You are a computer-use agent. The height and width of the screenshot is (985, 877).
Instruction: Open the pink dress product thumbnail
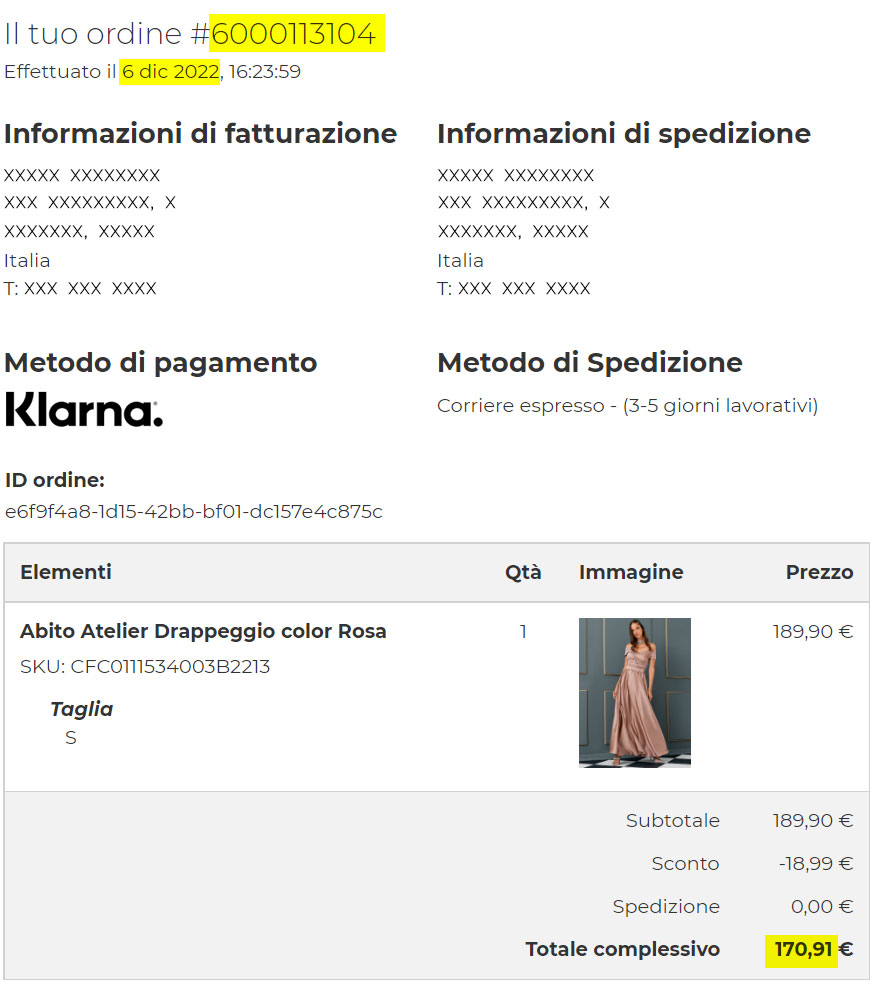click(x=635, y=692)
